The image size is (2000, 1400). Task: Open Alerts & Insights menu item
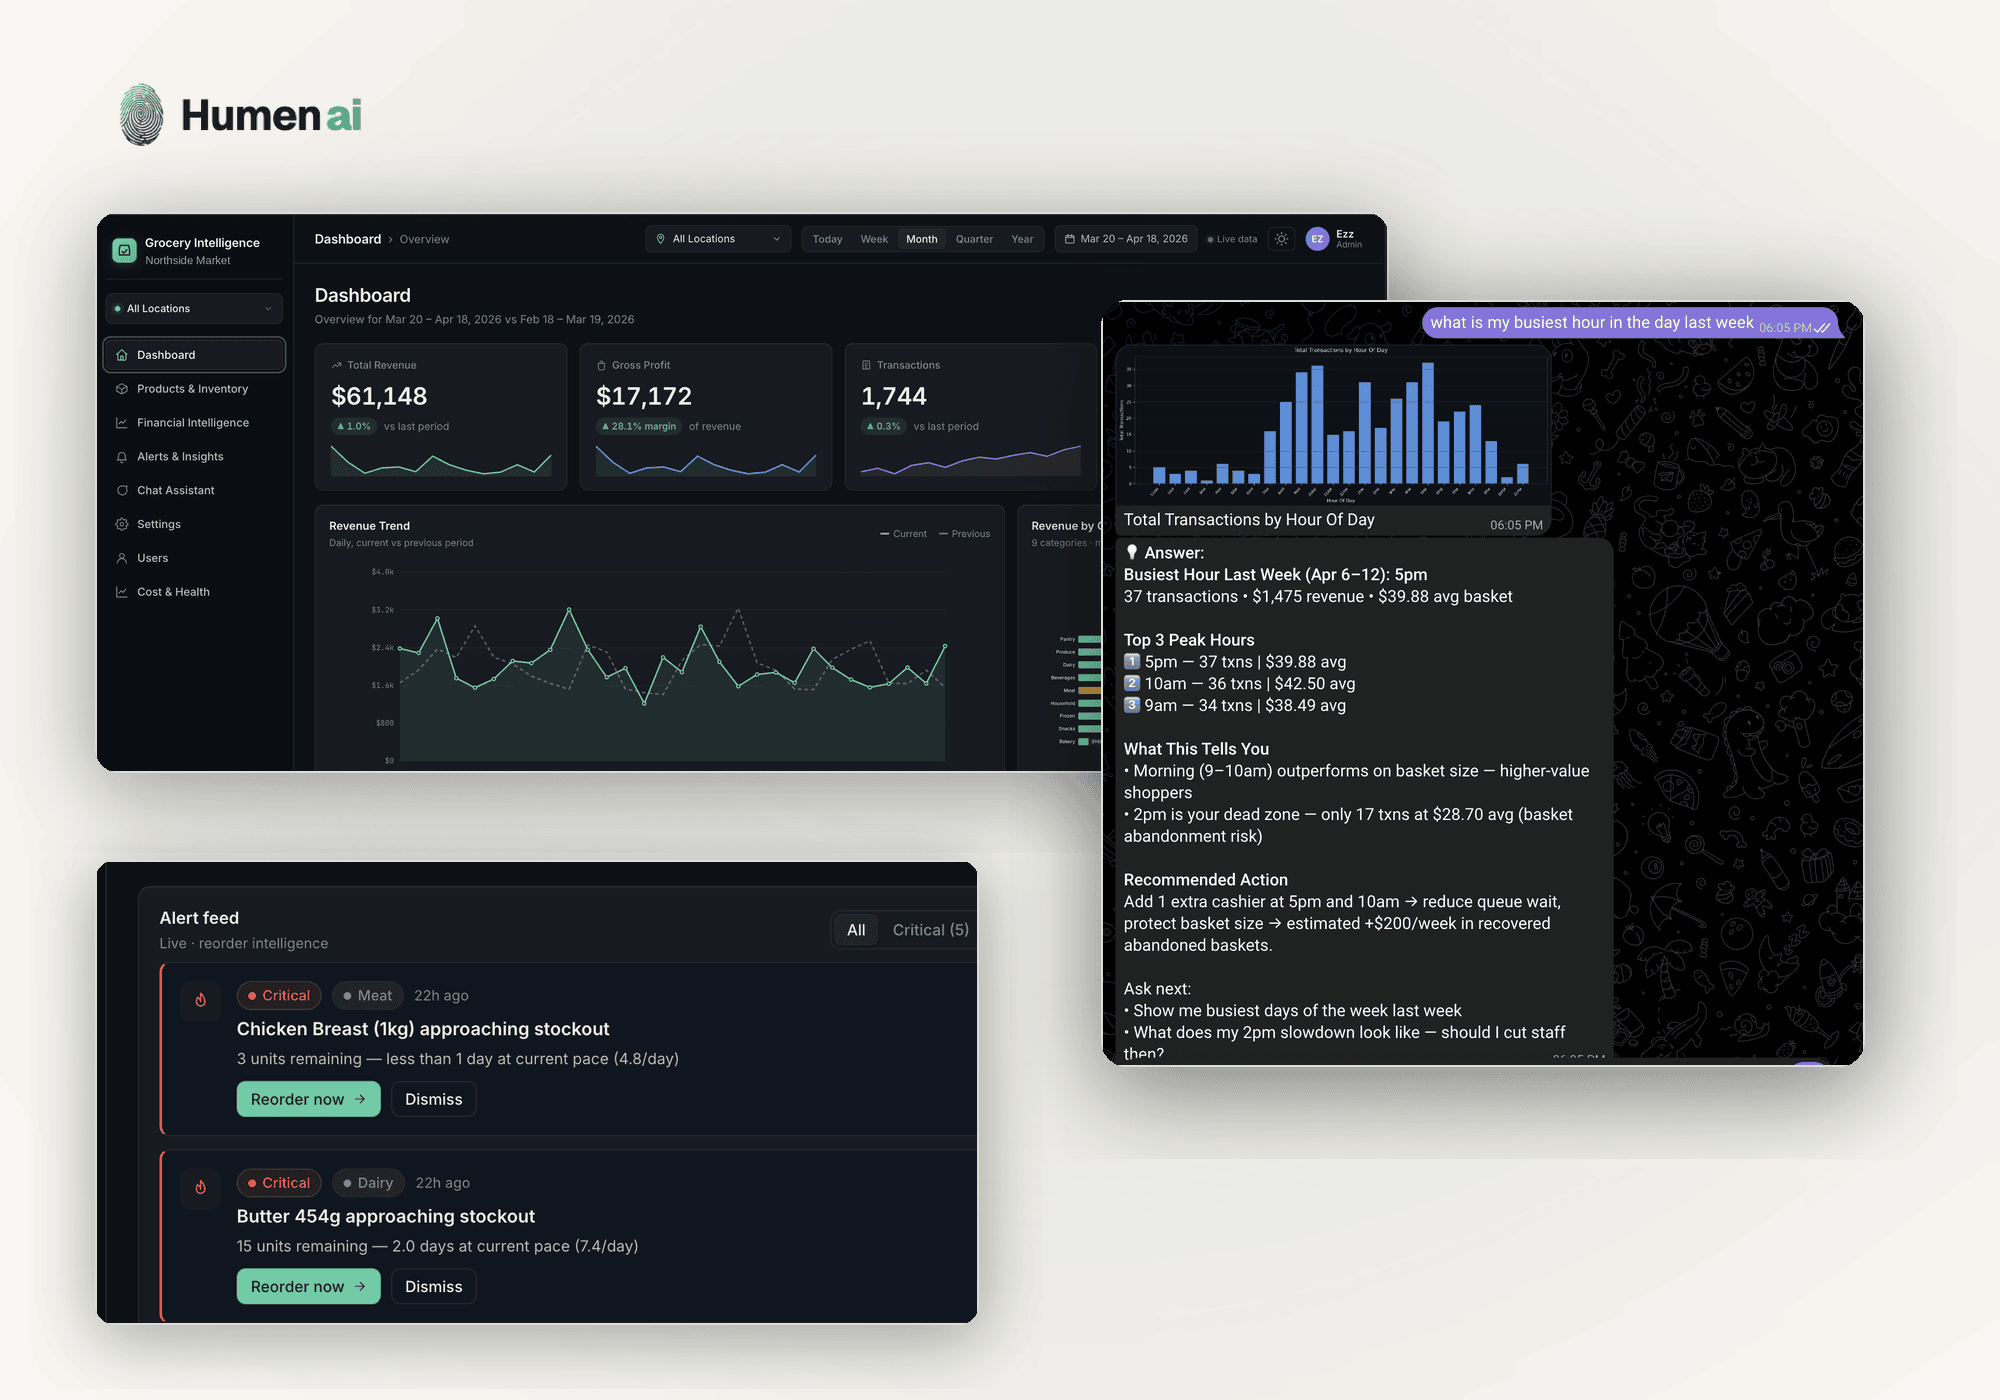coord(194,457)
